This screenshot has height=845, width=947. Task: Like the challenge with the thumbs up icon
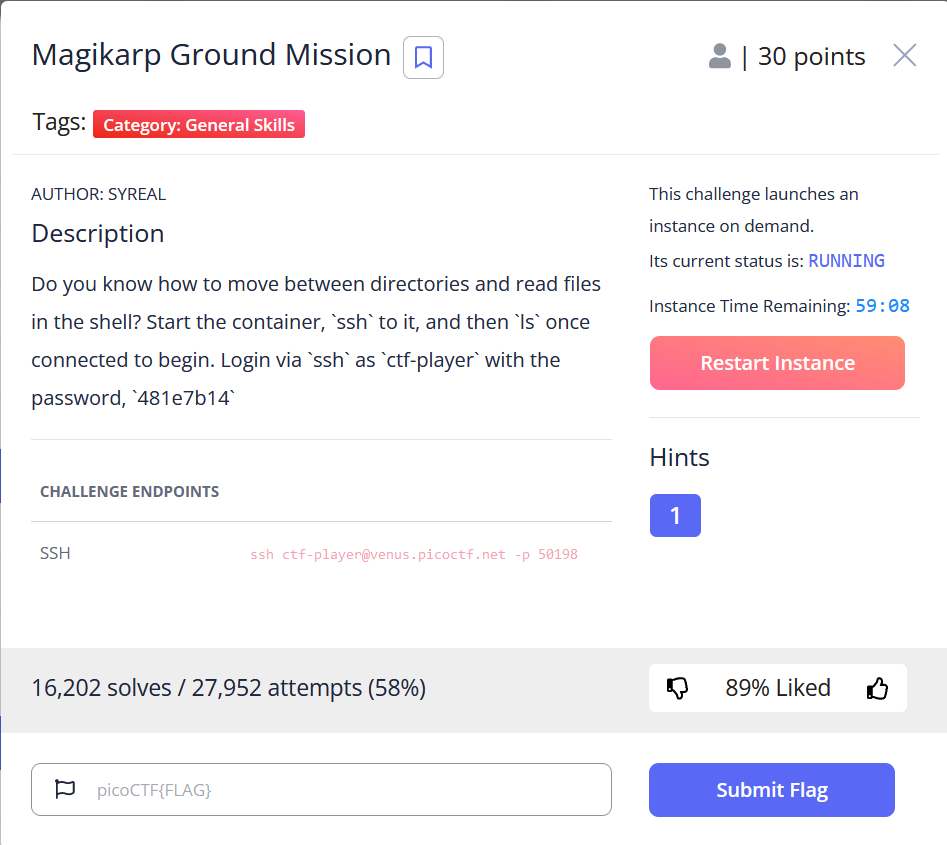[x=877, y=688]
